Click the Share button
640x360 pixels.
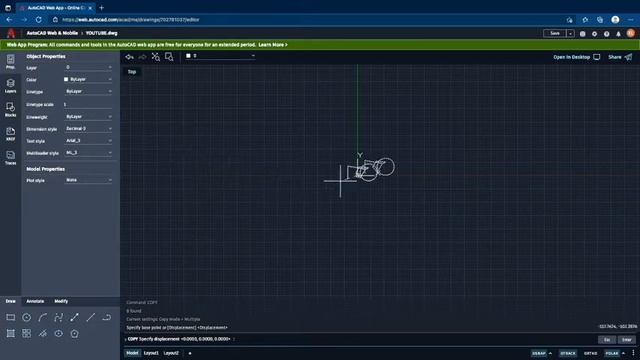(620, 57)
